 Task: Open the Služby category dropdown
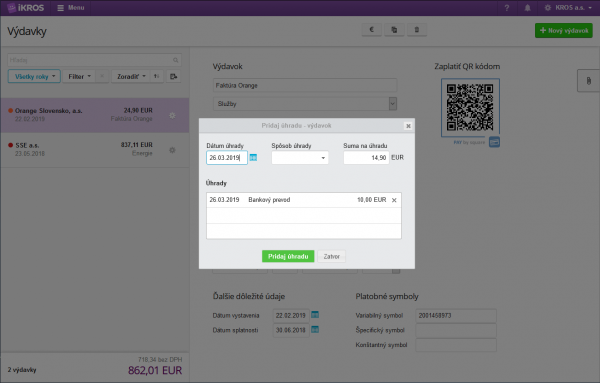coord(305,104)
